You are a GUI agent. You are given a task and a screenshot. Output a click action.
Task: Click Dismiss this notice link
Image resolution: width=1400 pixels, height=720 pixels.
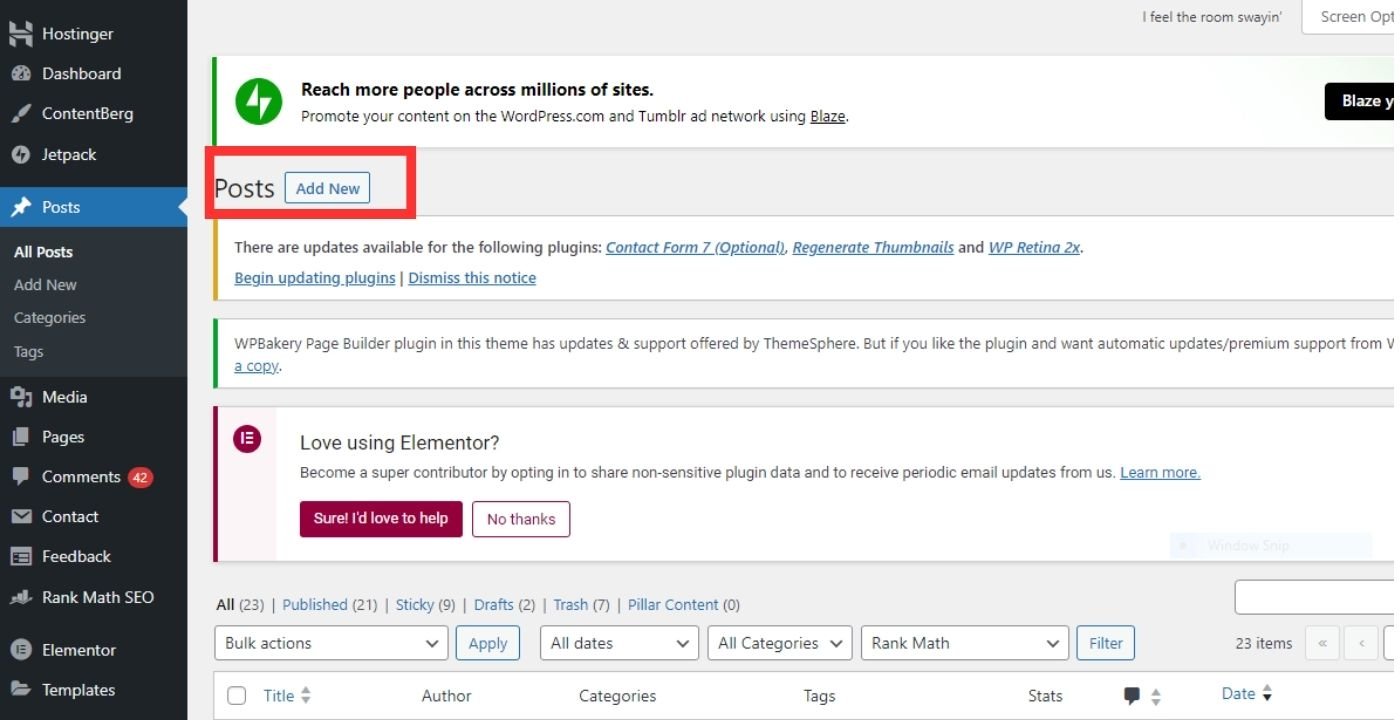[x=472, y=278]
